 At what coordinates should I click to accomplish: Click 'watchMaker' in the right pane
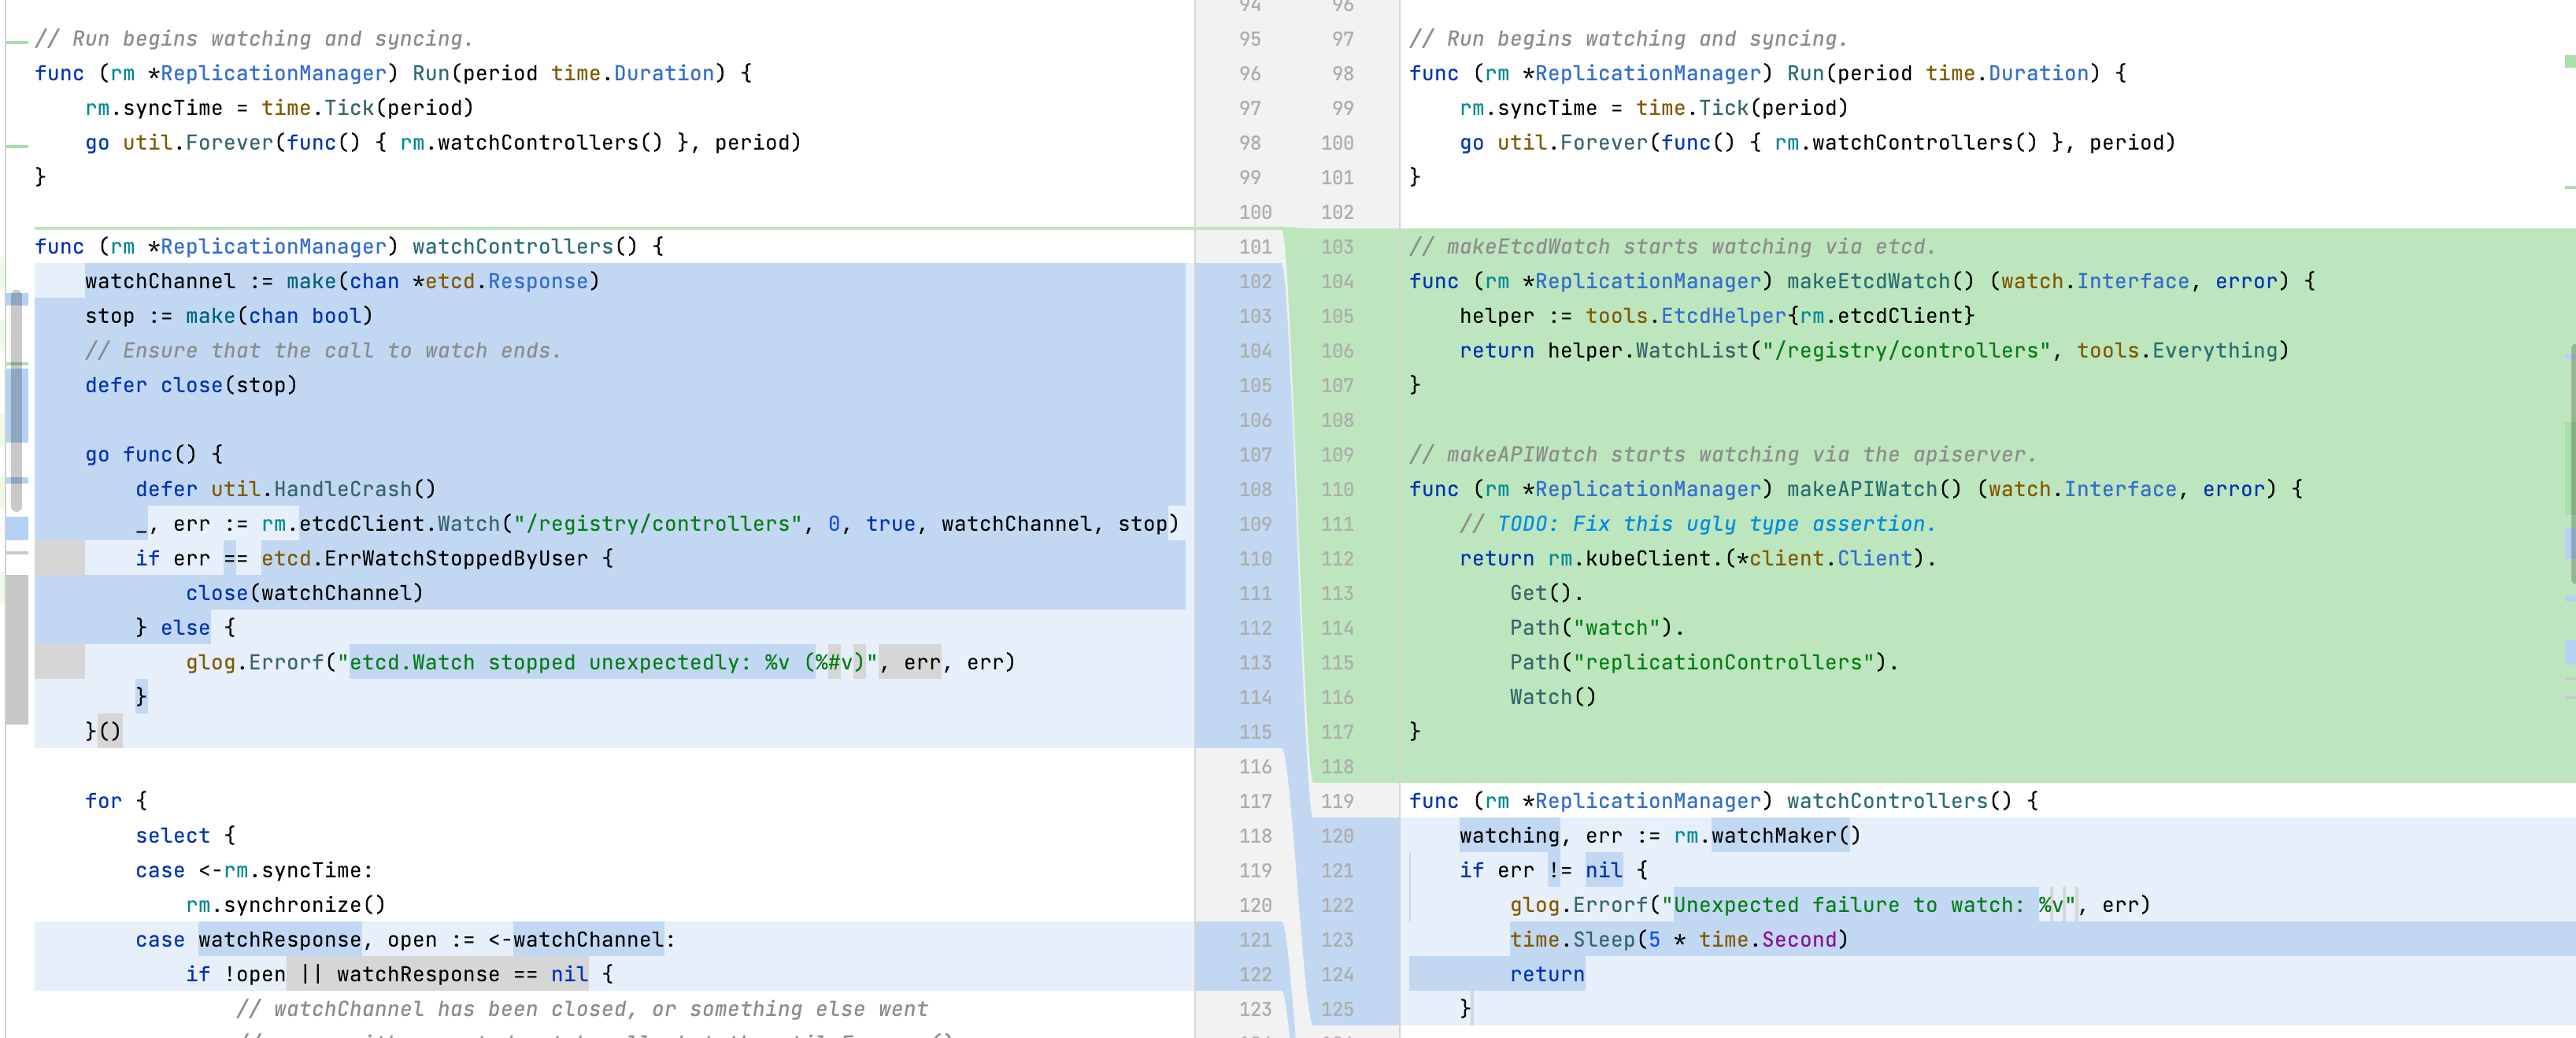tap(1772, 836)
